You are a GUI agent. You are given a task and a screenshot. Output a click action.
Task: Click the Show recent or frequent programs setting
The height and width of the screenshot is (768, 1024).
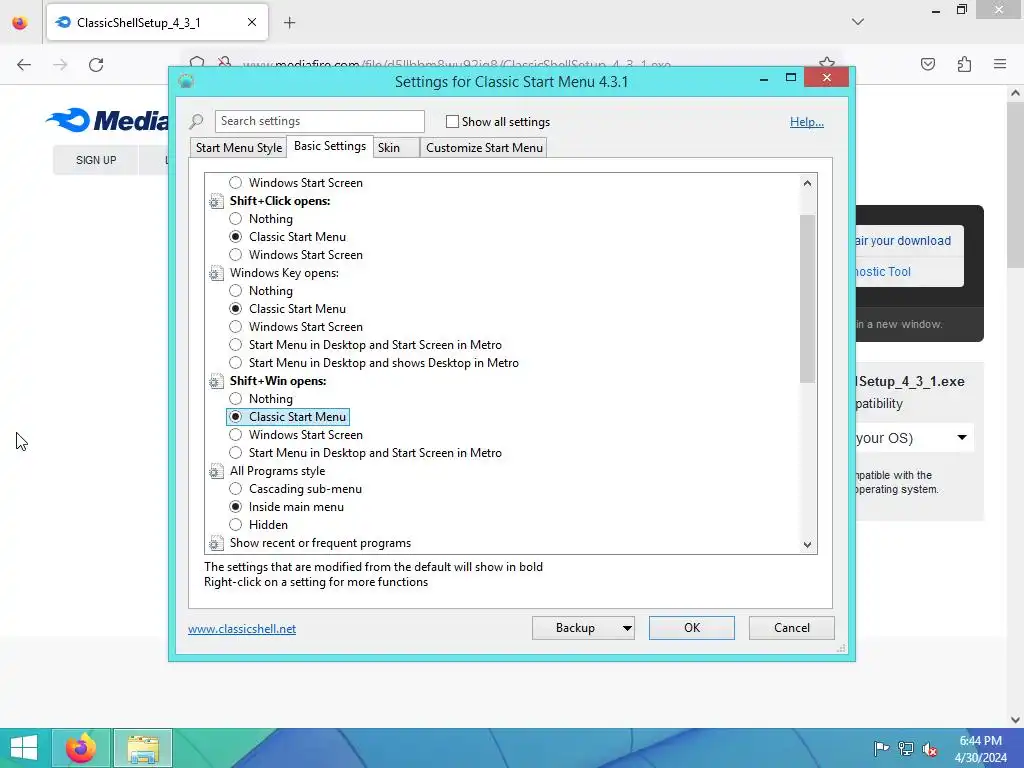pos(320,543)
